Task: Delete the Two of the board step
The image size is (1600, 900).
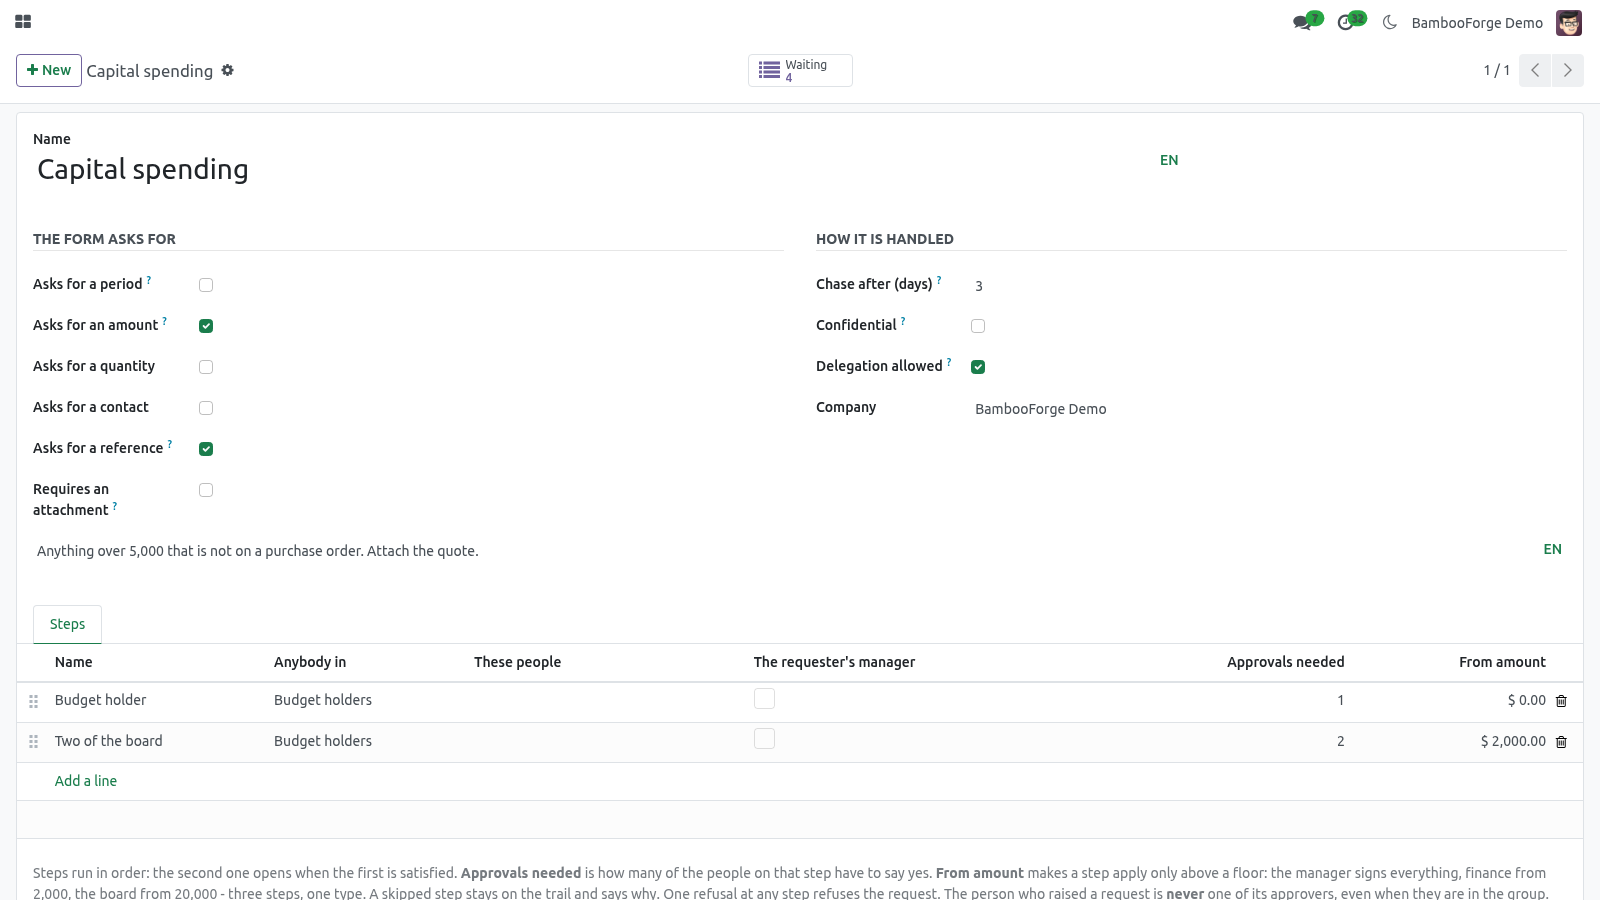Action: tap(1561, 742)
